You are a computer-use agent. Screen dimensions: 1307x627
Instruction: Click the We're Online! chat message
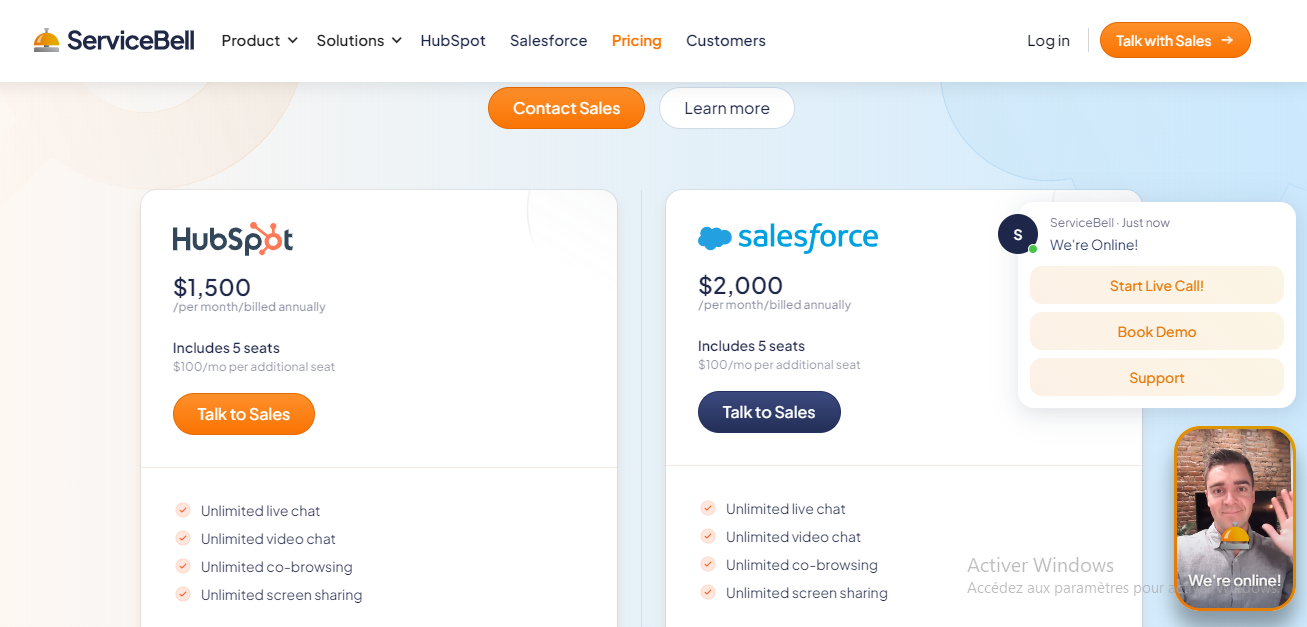1094,245
